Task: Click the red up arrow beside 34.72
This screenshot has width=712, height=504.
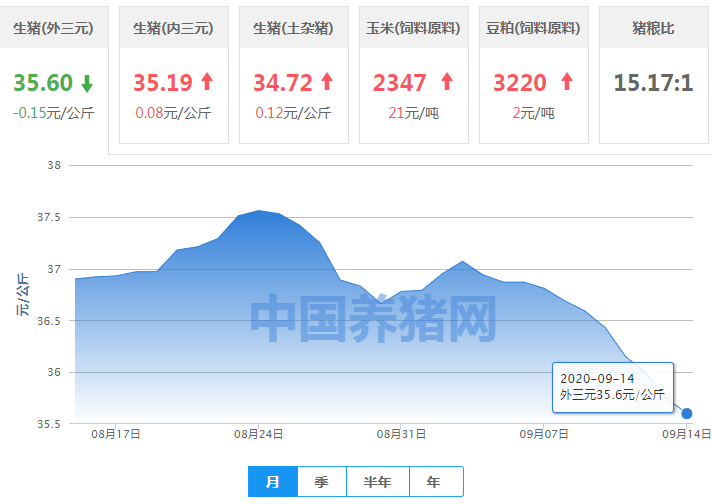Action: click(327, 82)
